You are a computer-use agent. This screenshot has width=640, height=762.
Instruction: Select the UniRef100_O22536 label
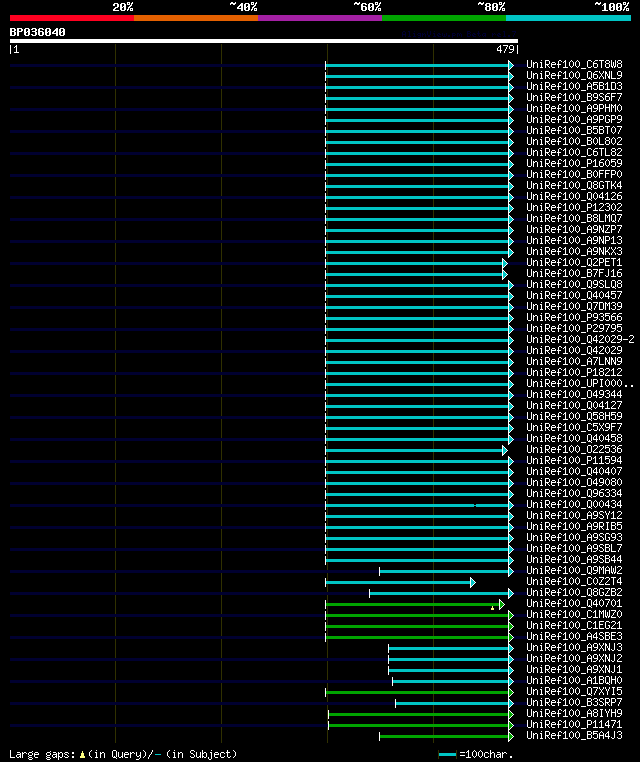[574, 450]
